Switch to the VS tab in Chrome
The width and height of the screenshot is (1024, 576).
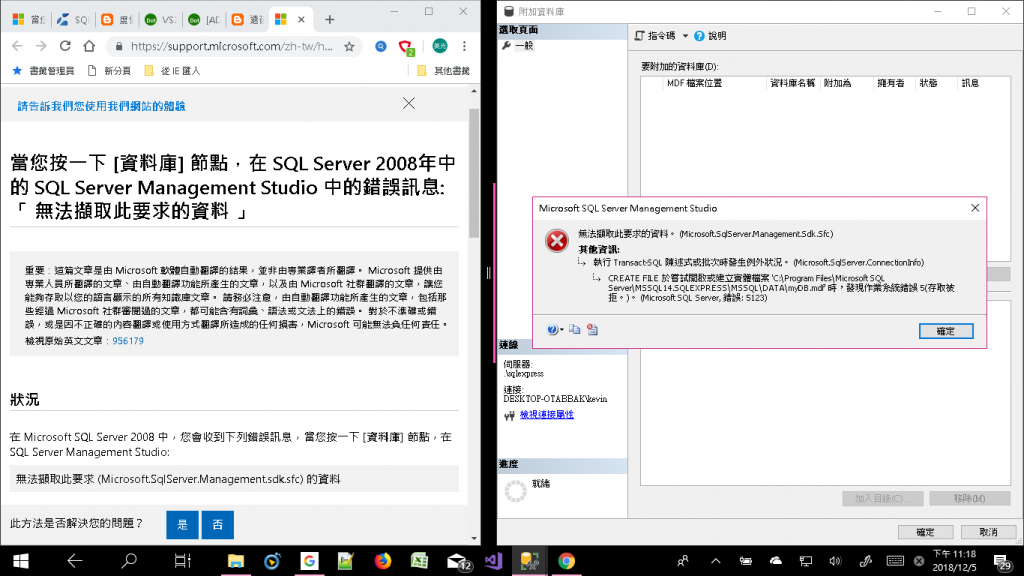[160, 20]
